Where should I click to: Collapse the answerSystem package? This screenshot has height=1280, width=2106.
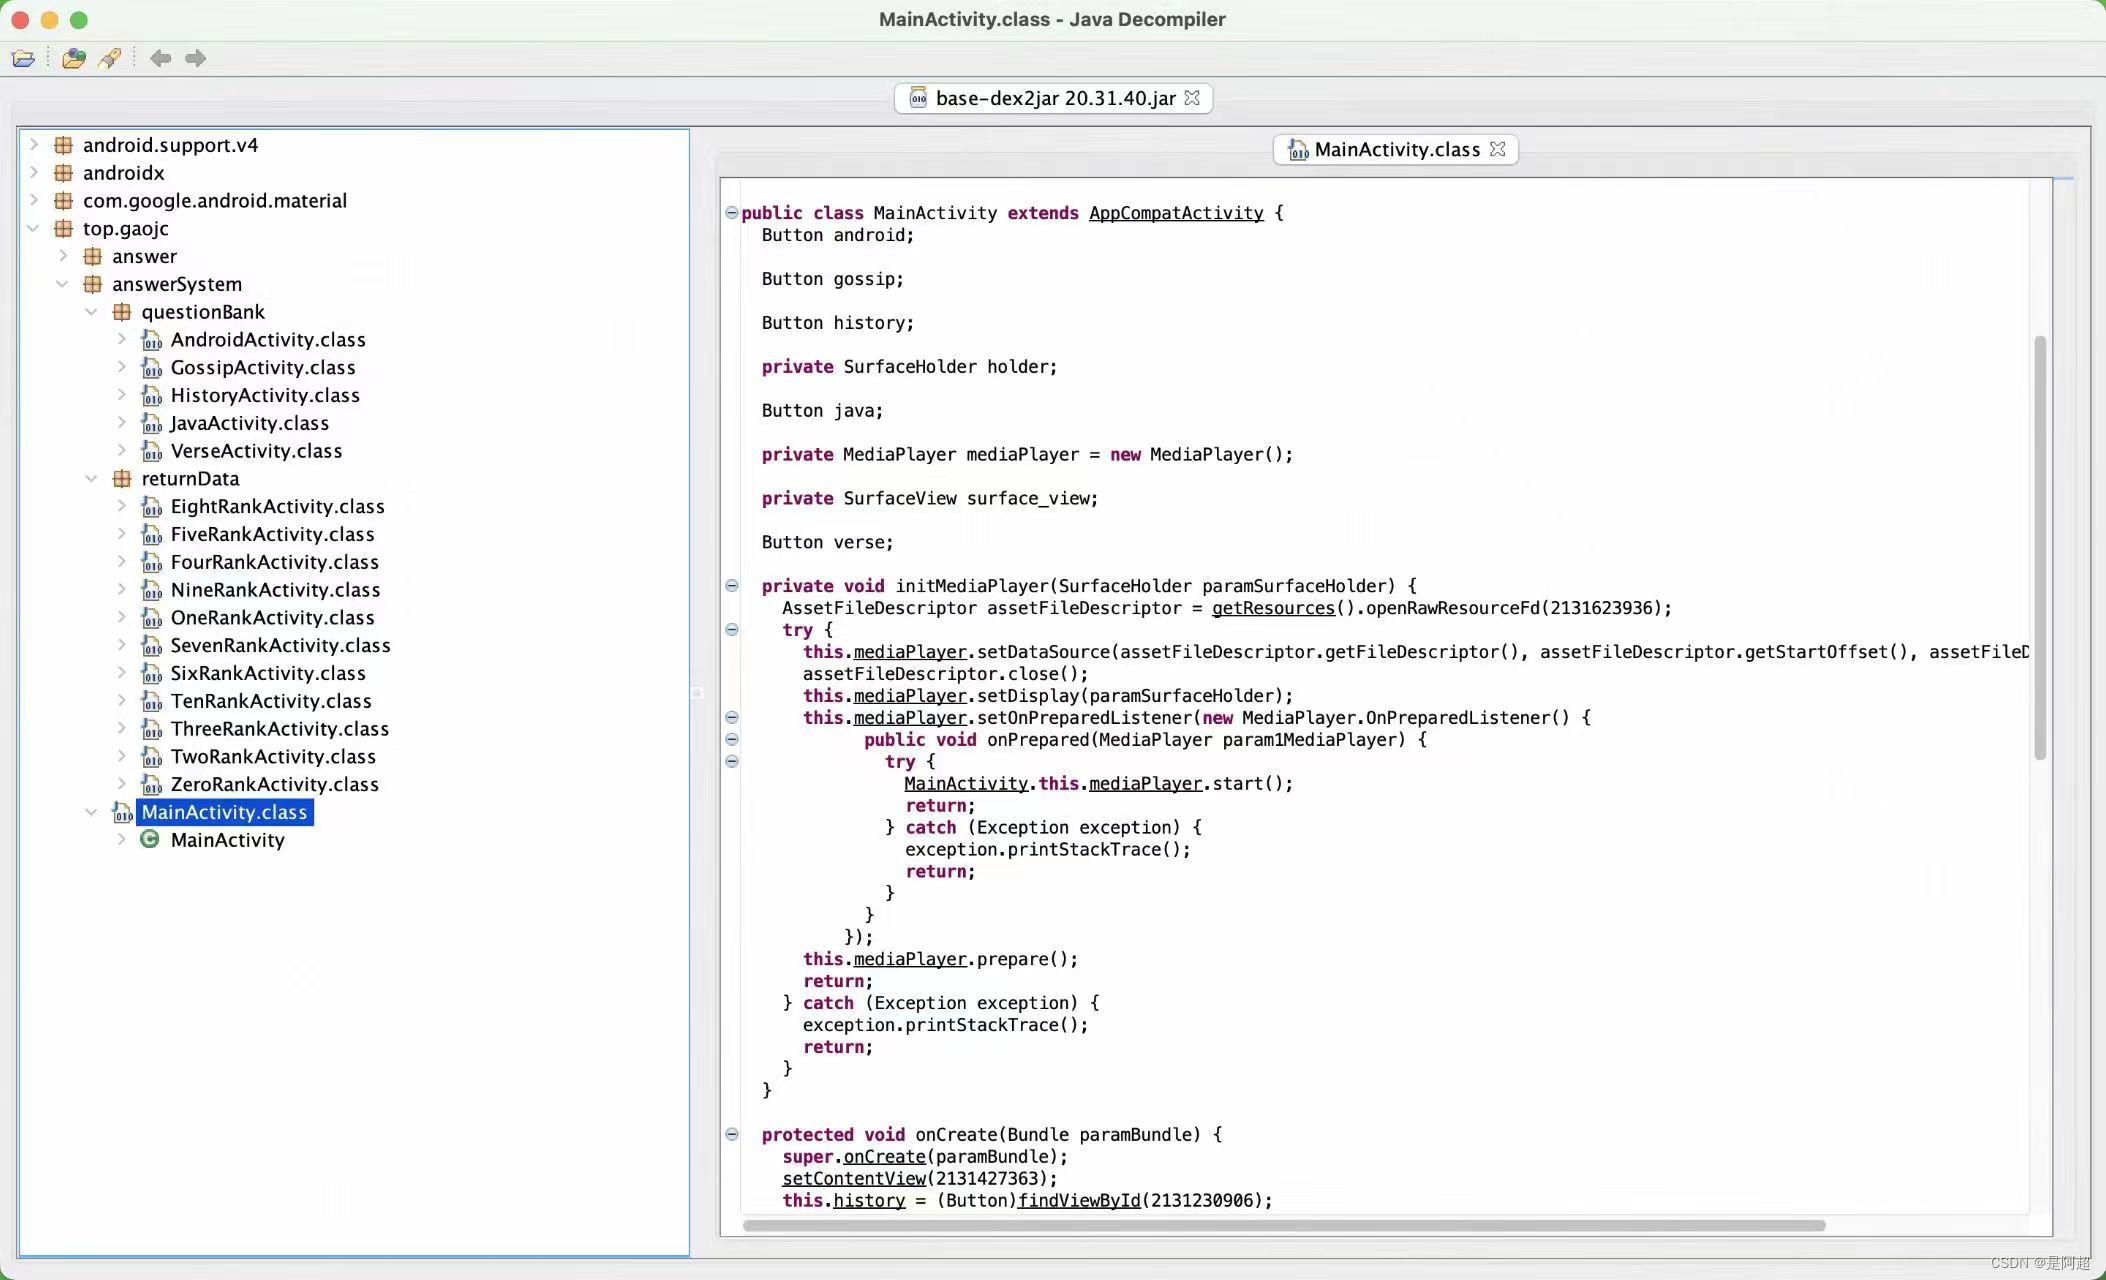(x=63, y=284)
